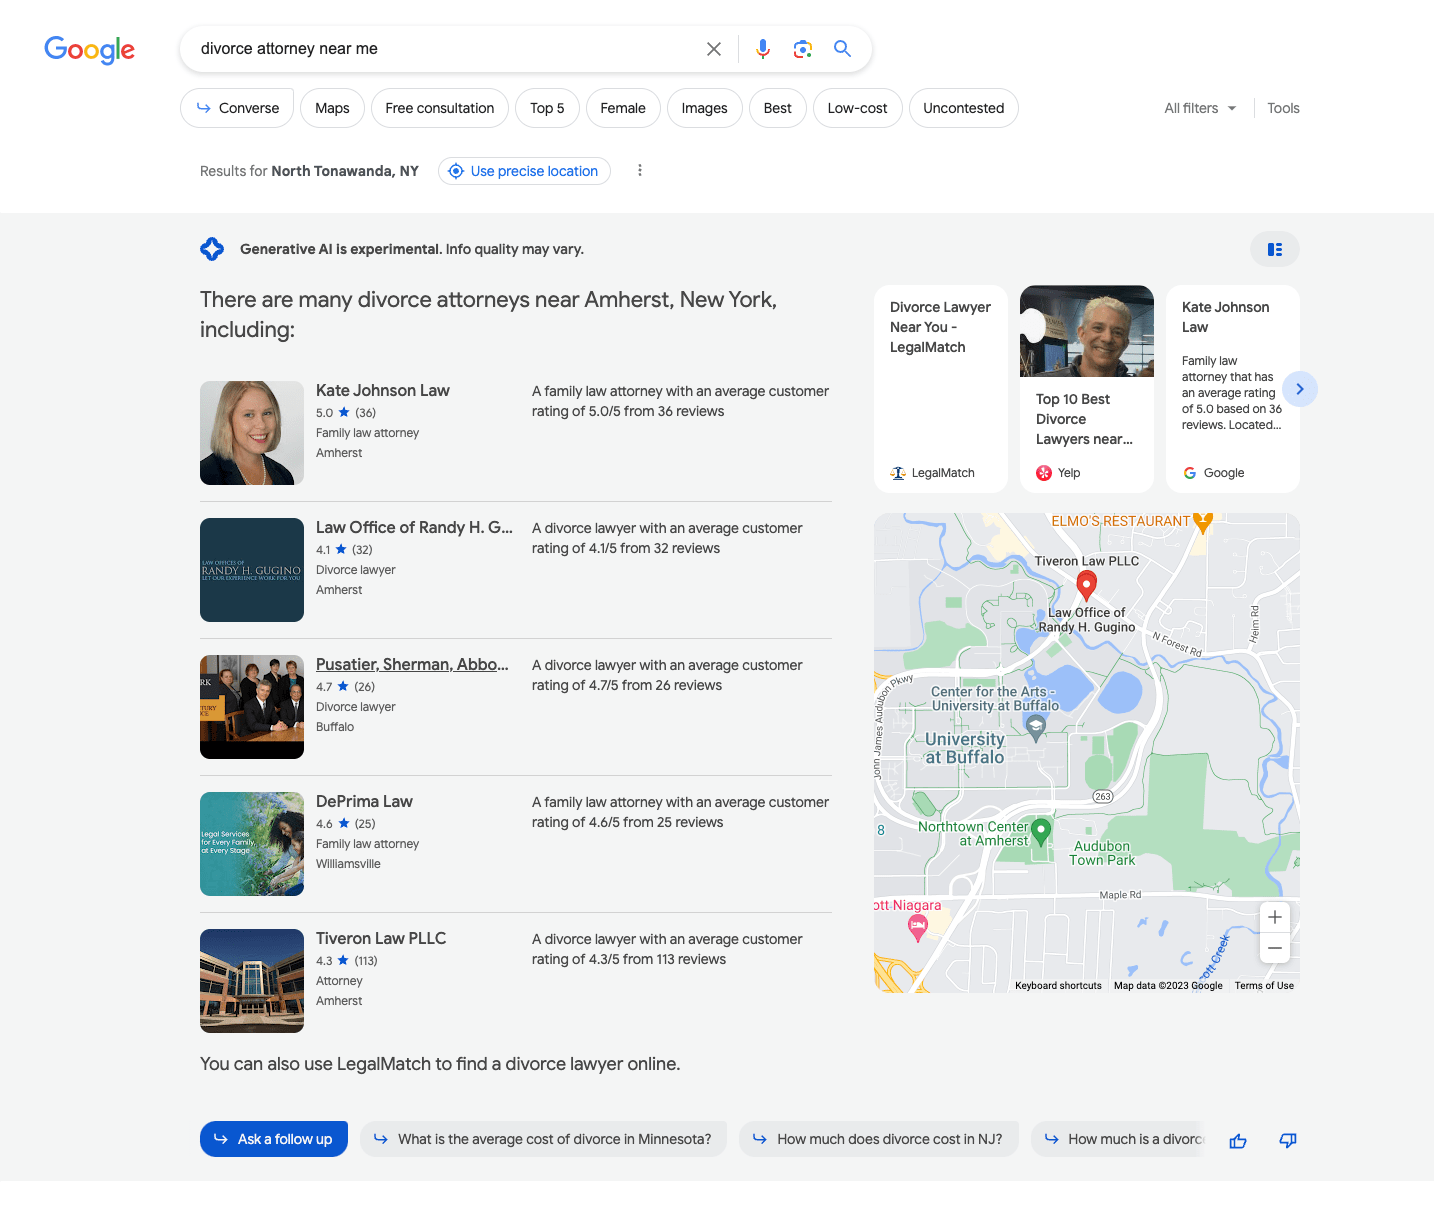Screen dimensions: 1434x1208
Task: Select the Converse filter chip
Action: 237,108
